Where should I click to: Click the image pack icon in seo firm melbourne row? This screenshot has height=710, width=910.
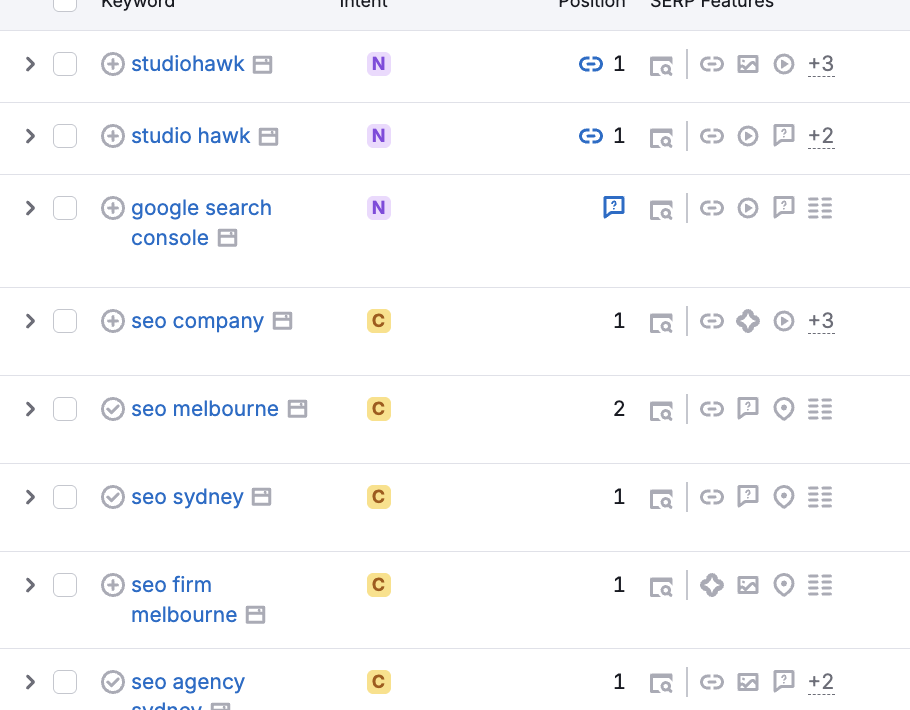click(748, 585)
